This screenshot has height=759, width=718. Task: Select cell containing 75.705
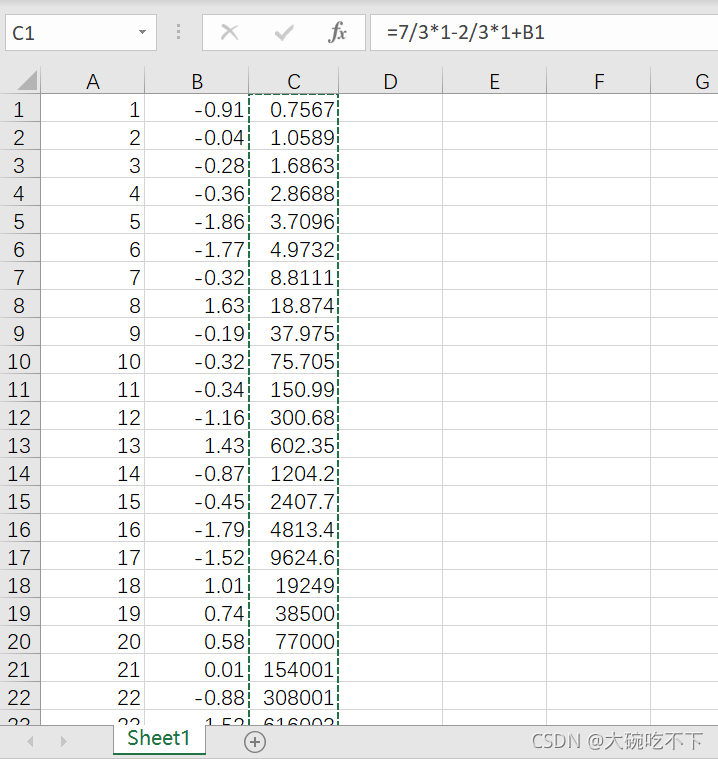point(293,361)
